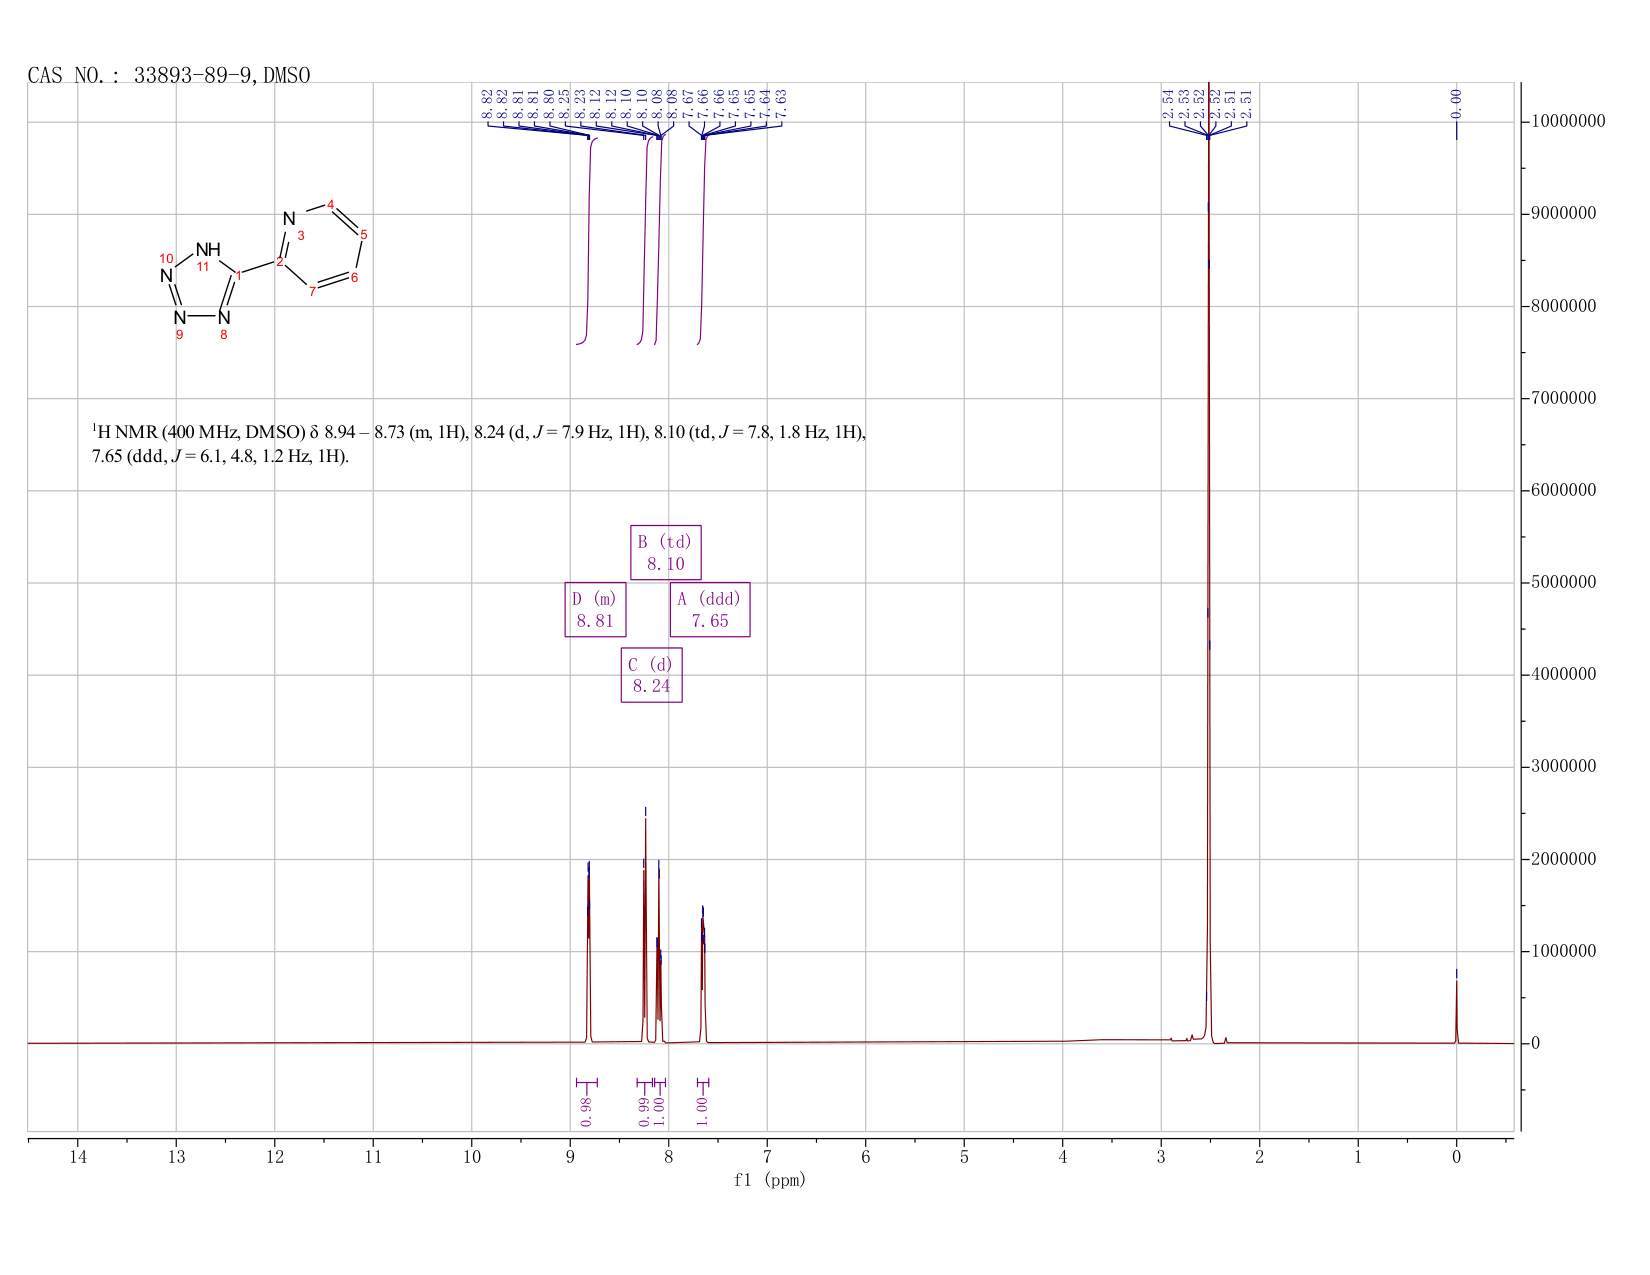This screenshot has width=1650, height=1275.
Task: Click the tetrazole N atom labeled 9
Action: [x=179, y=318]
